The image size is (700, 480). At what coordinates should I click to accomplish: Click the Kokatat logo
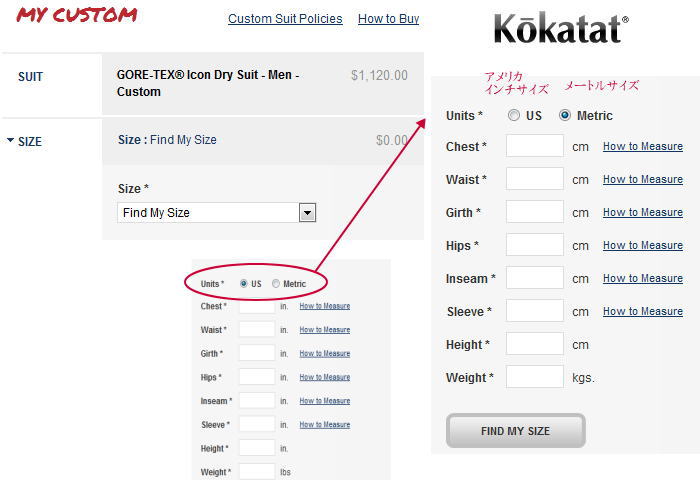coord(561,28)
